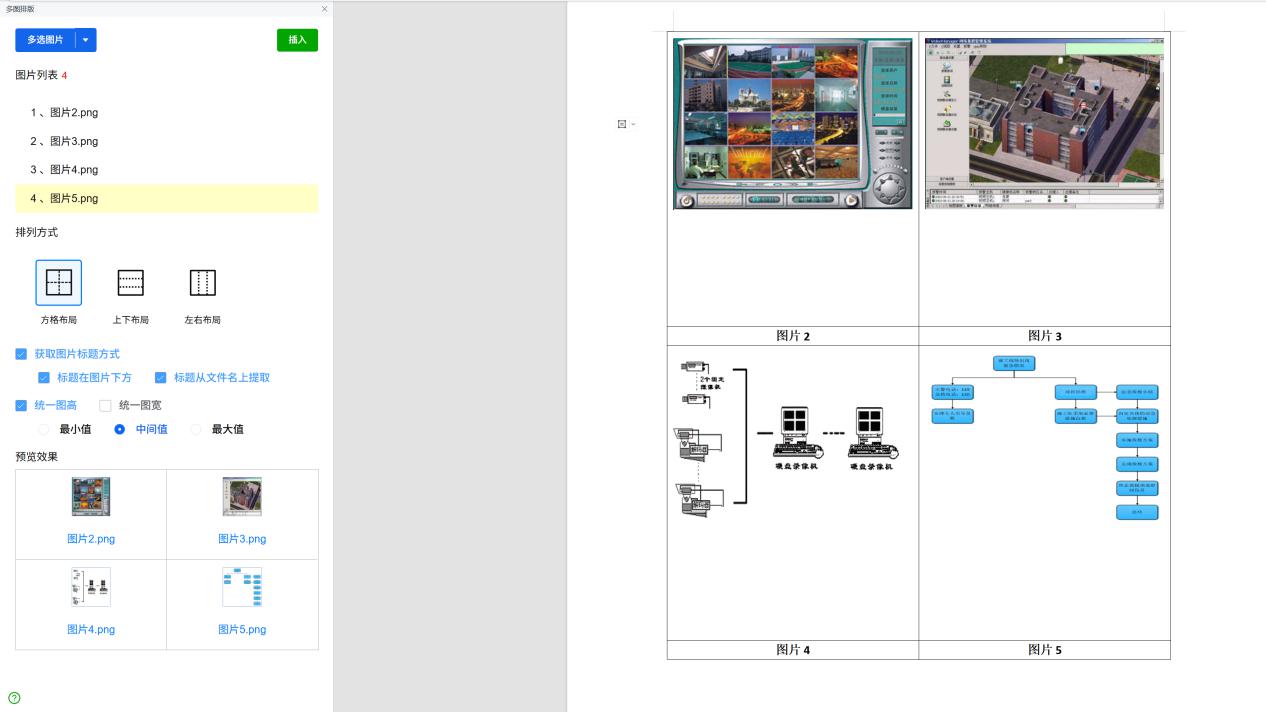This screenshot has height=712, width=1266.
Task: Click preview thumbnail of 图片5.png
Action: 242,587
